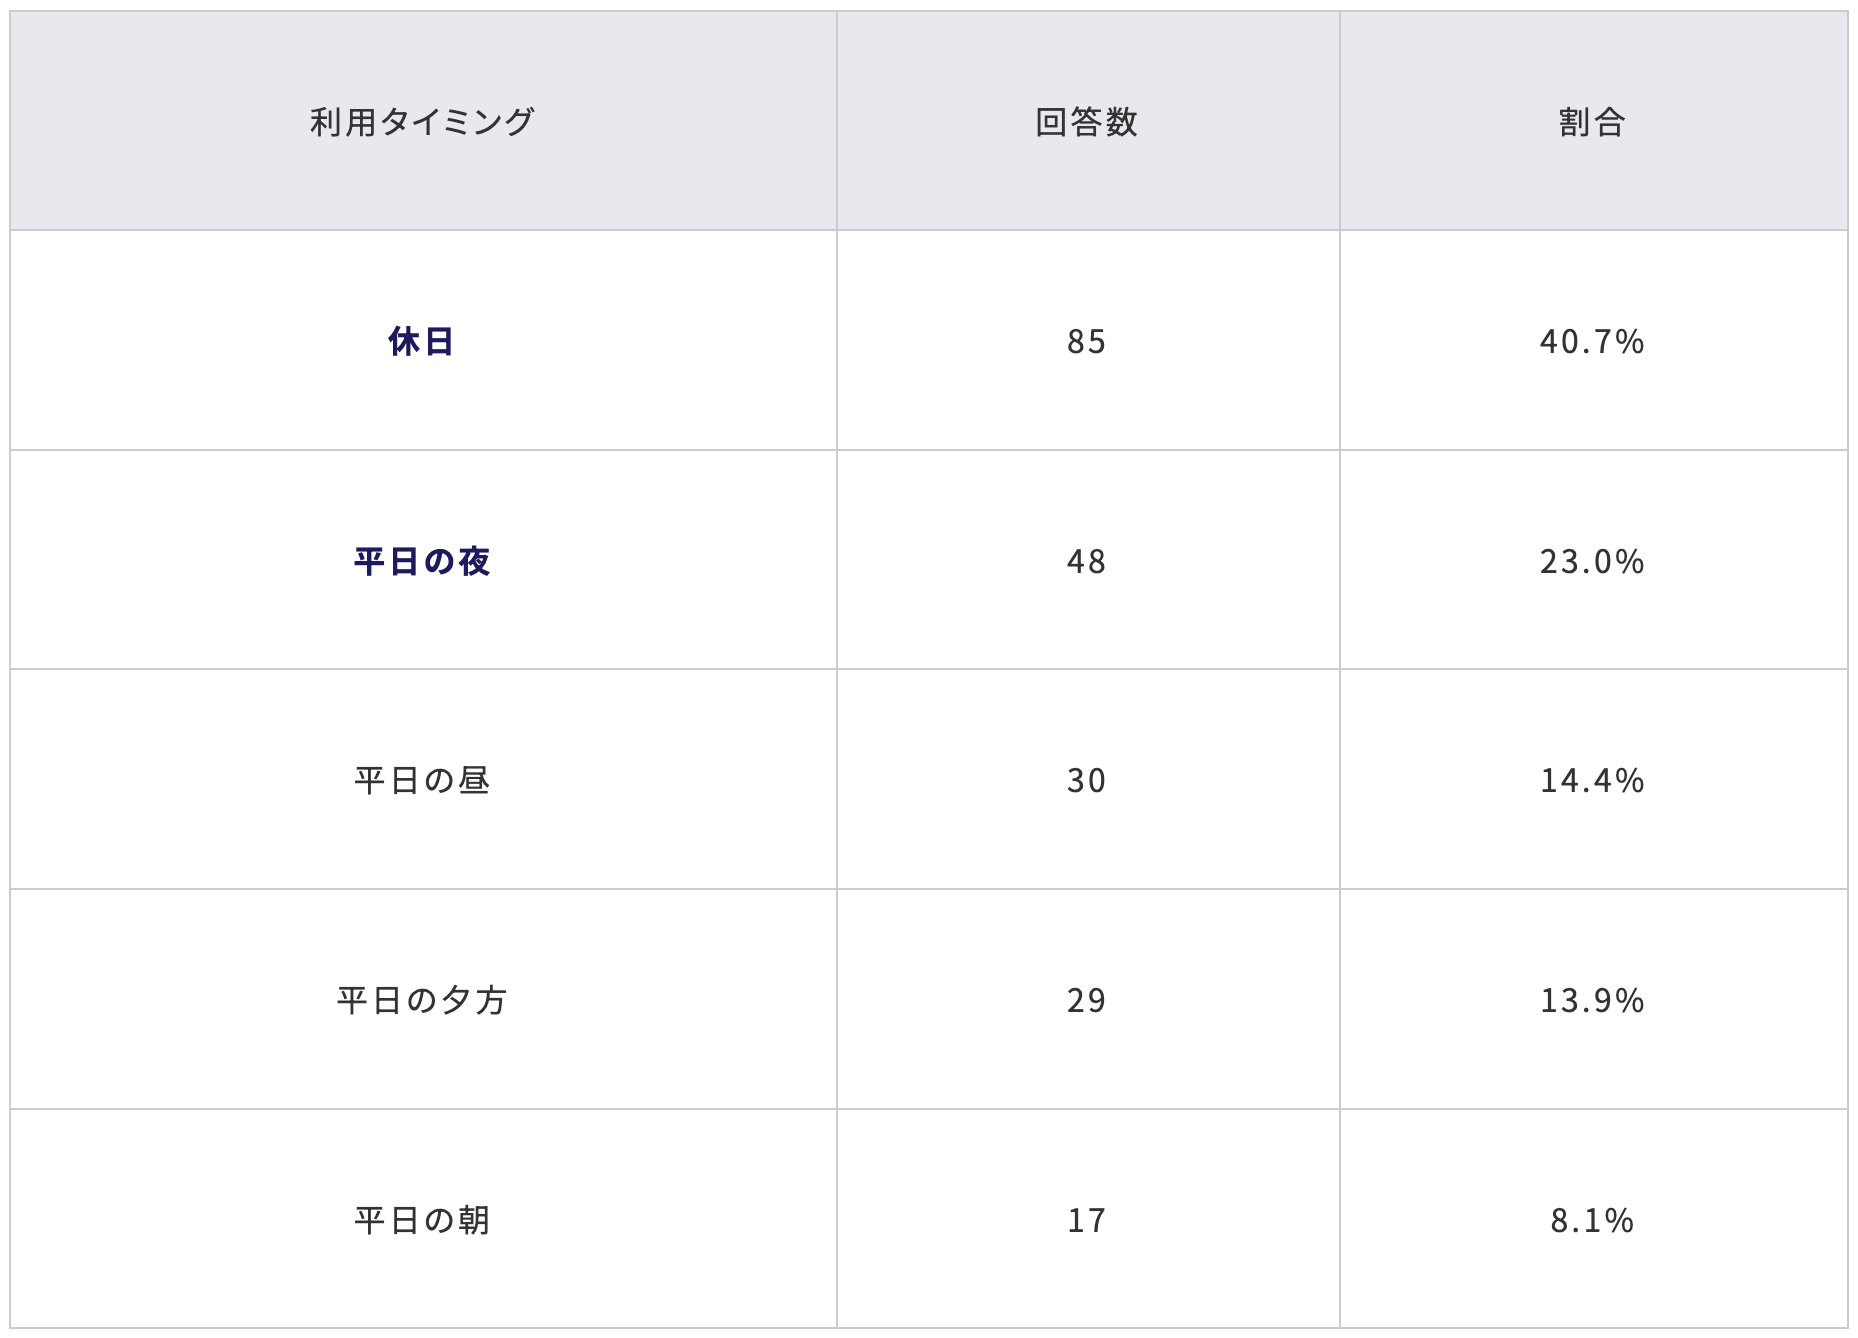Click the bold 平日の夜 label

point(421,562)
